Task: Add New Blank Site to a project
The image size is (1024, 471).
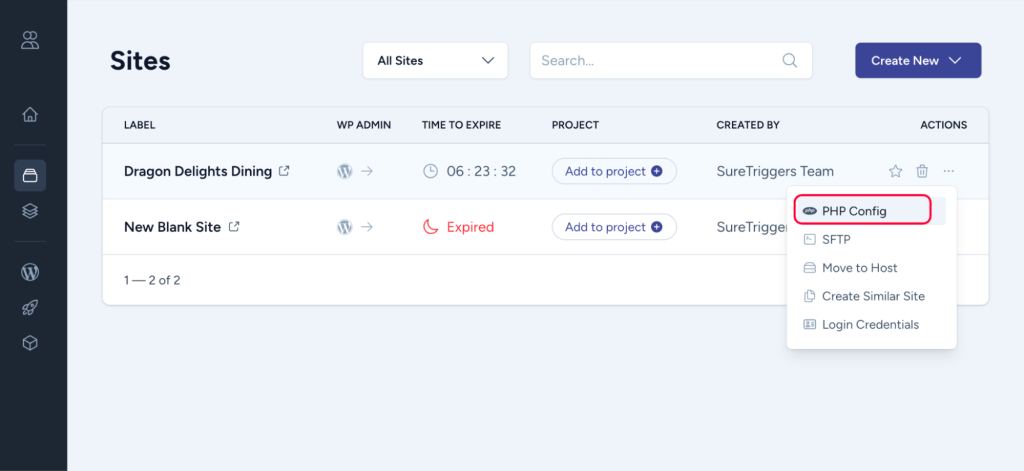Action: [614, 227]
